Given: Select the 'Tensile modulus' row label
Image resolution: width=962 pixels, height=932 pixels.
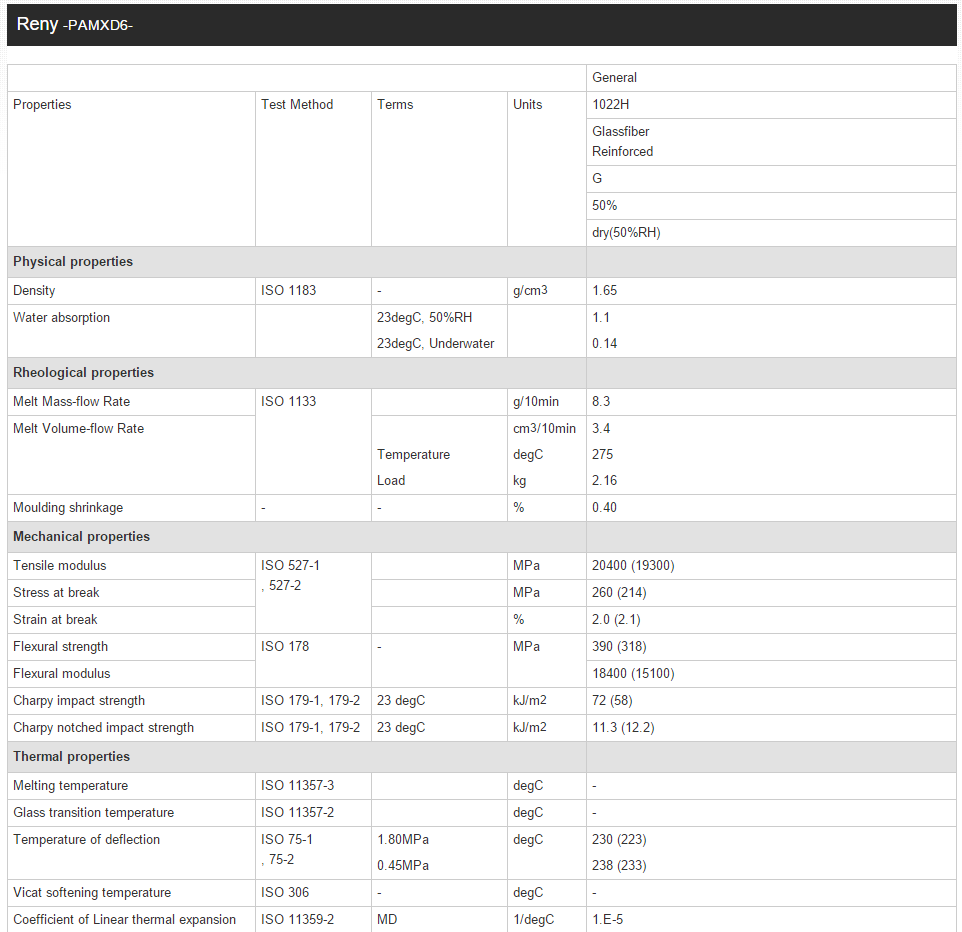Looking at the screenshot, I should click(x=60, y=566).
